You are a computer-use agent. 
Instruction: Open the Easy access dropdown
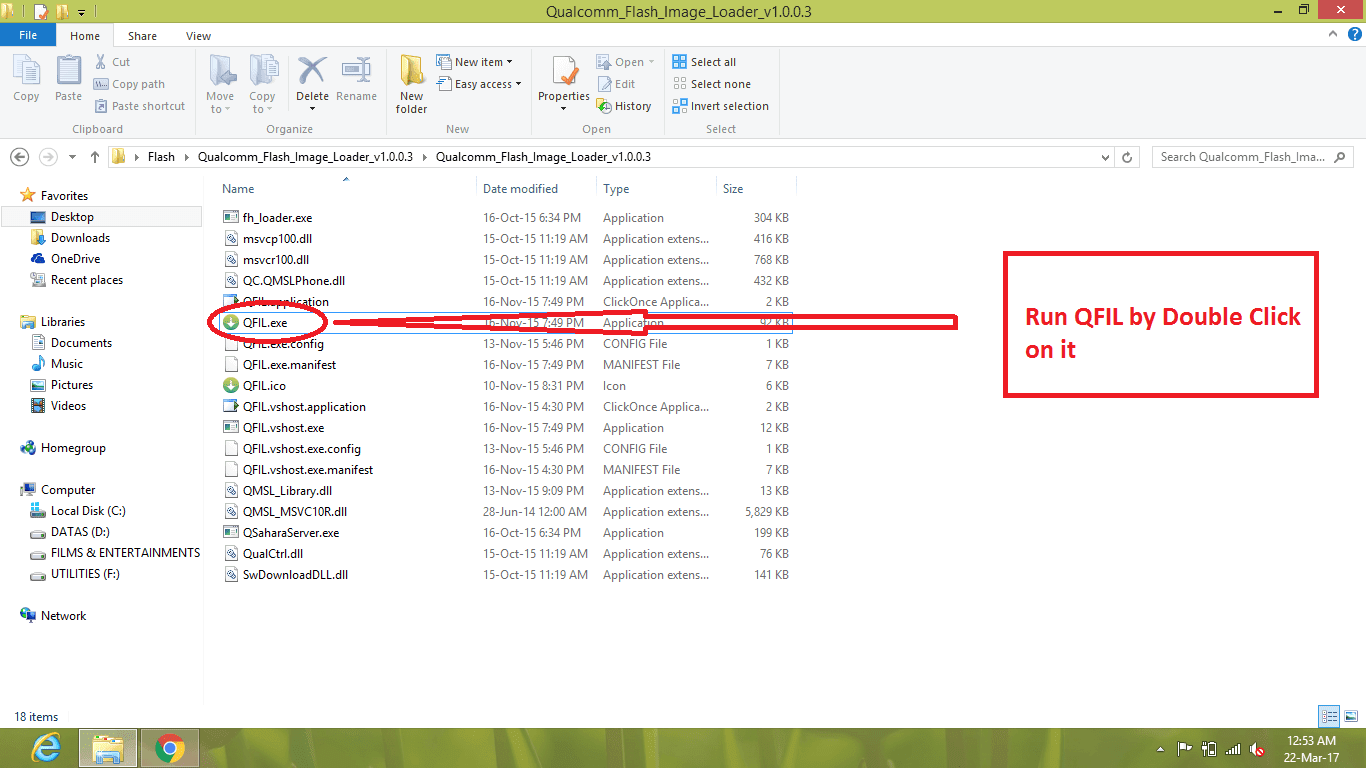[479, 84]
